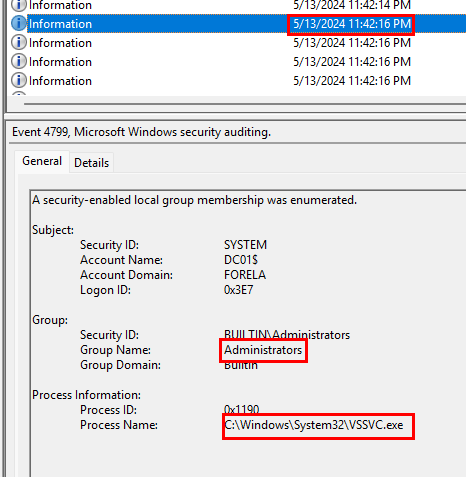Click the Builtin Group Domain value
The width and height of the screenshot is (466, 477).
pyautogui.click(x=241, y=365)
